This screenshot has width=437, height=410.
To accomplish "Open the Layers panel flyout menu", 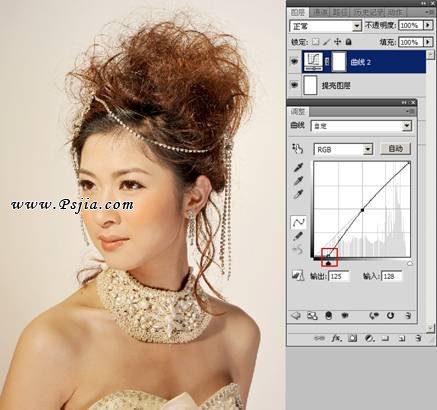I will 430,13.
